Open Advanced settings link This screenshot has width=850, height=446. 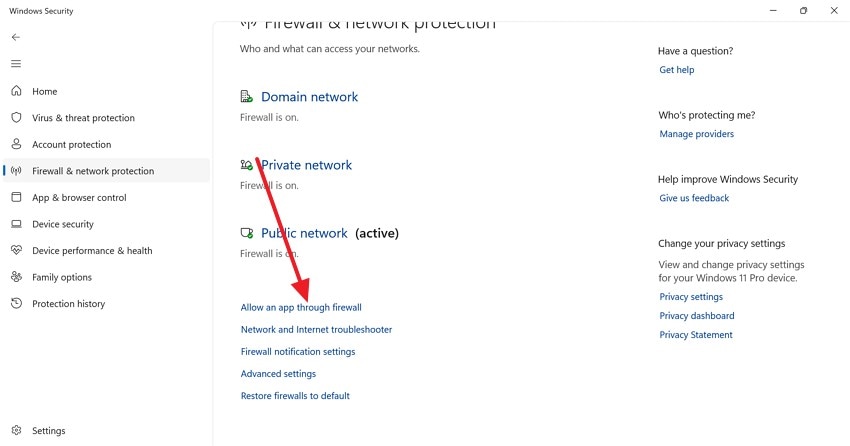pos(278,374)
